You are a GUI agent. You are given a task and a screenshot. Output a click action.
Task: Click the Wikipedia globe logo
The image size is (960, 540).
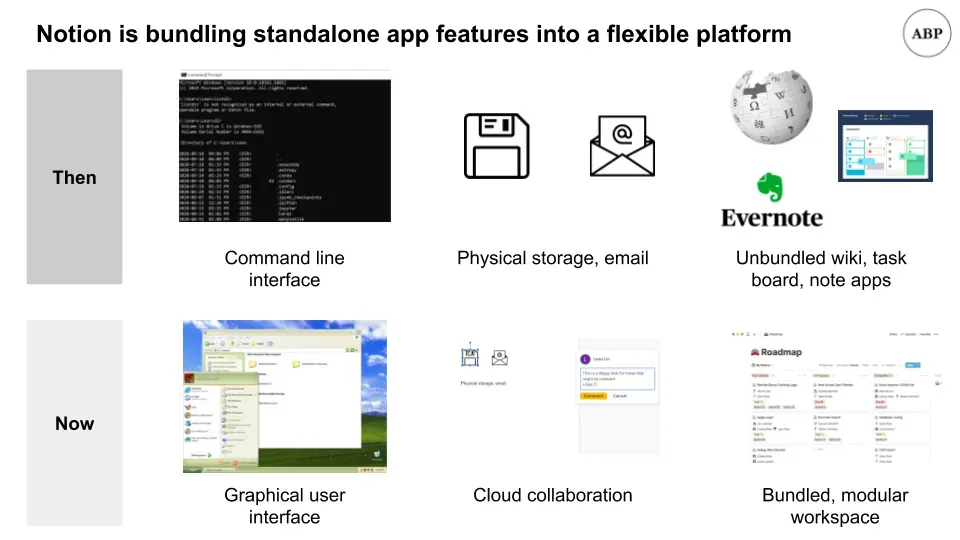pyautogui.click(x=767, y=107)
